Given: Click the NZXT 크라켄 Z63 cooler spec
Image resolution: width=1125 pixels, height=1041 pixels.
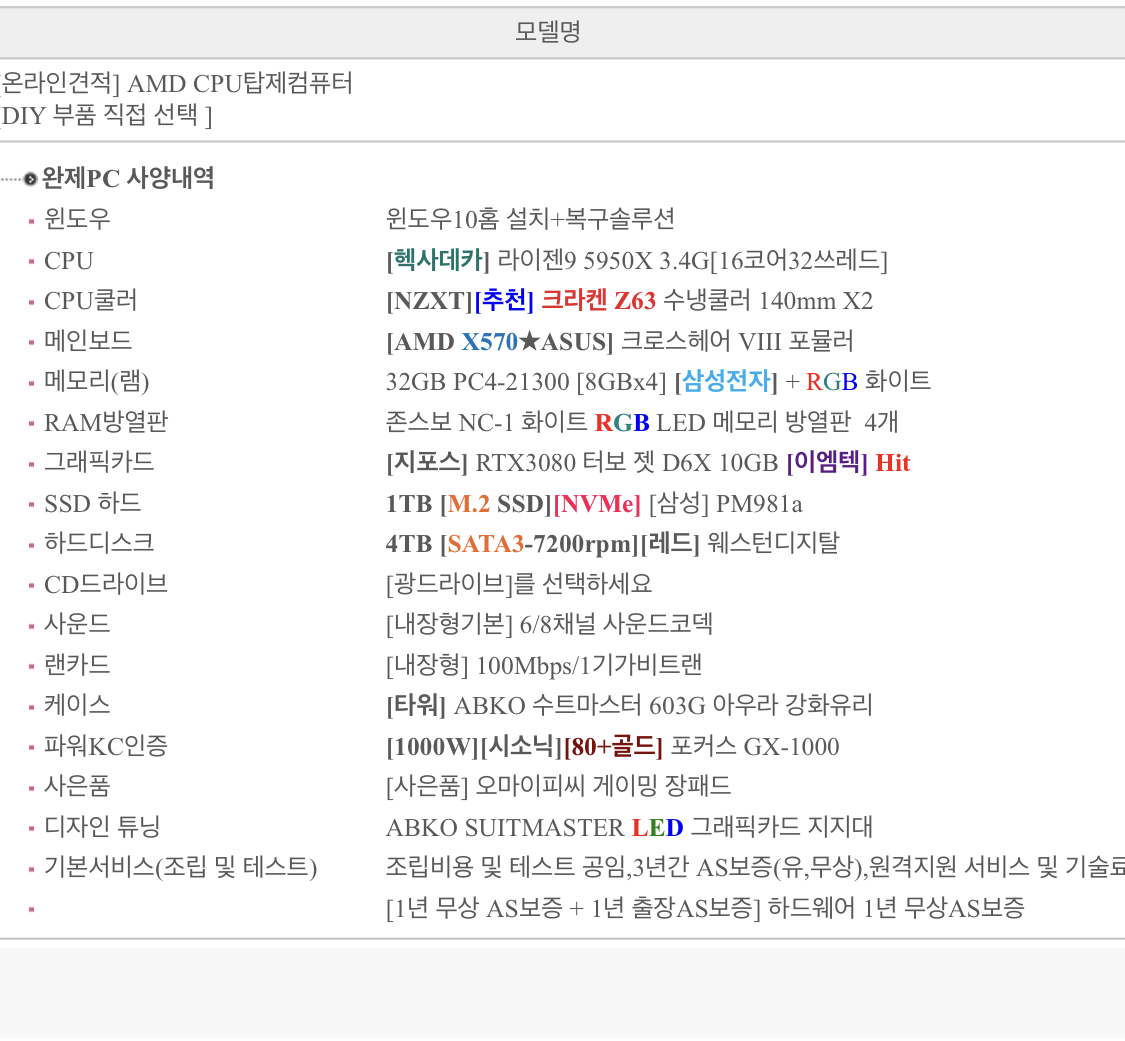Looking at the screenshot, I should coord(629,301).
